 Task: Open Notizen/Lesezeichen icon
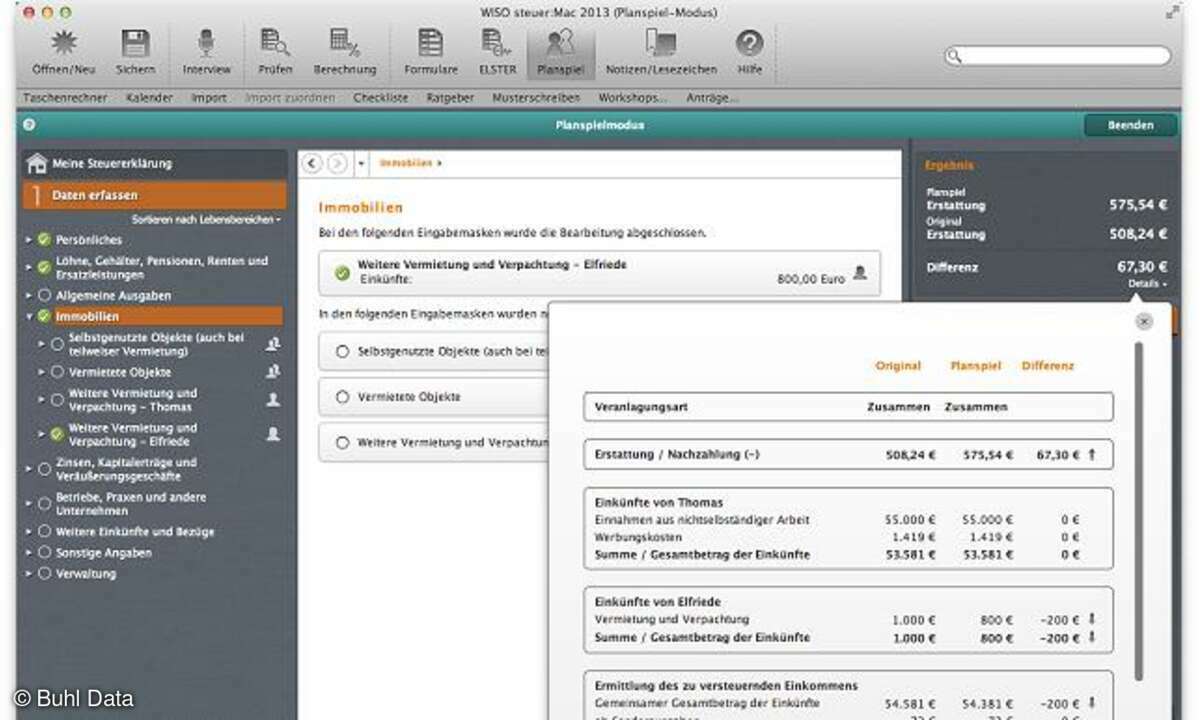coord(661,44)
